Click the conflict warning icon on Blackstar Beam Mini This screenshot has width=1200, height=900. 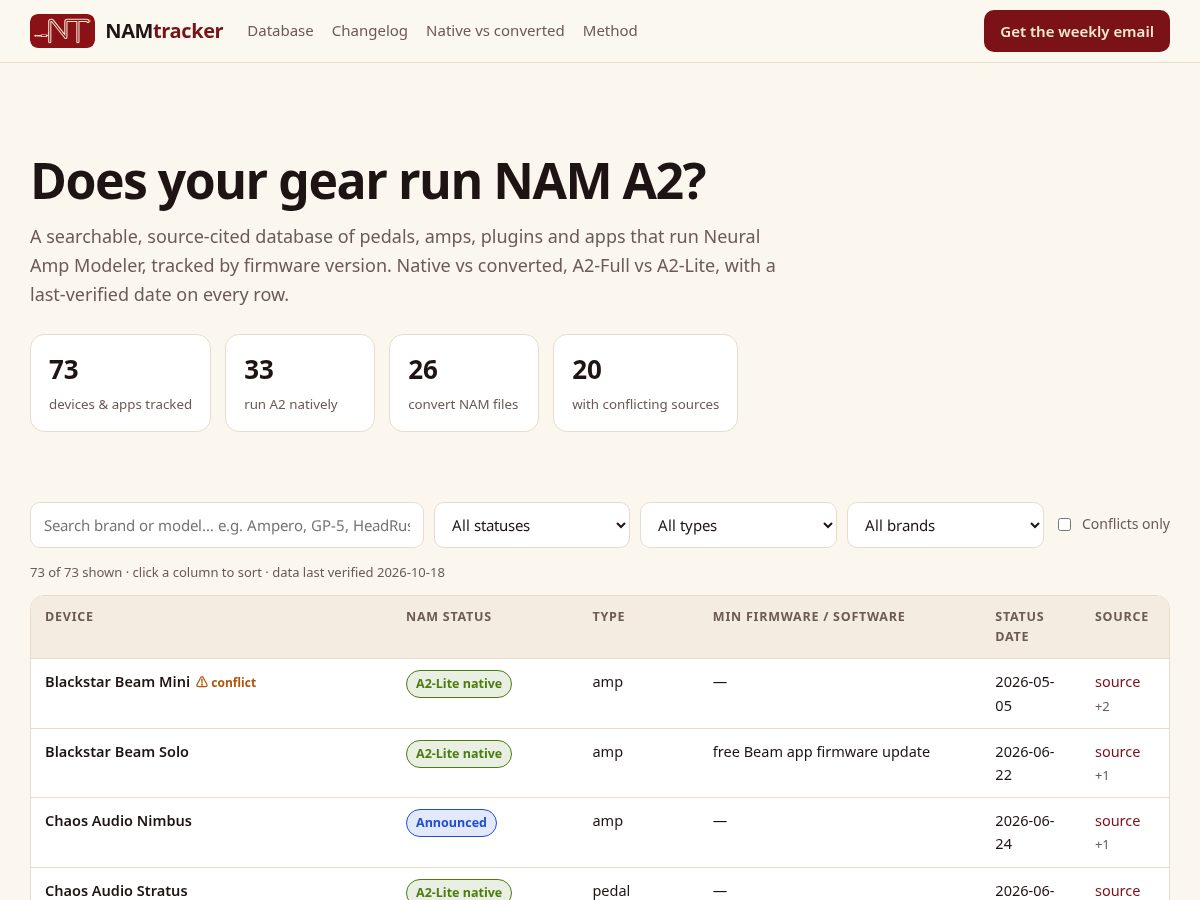click(x=202, y=682)
